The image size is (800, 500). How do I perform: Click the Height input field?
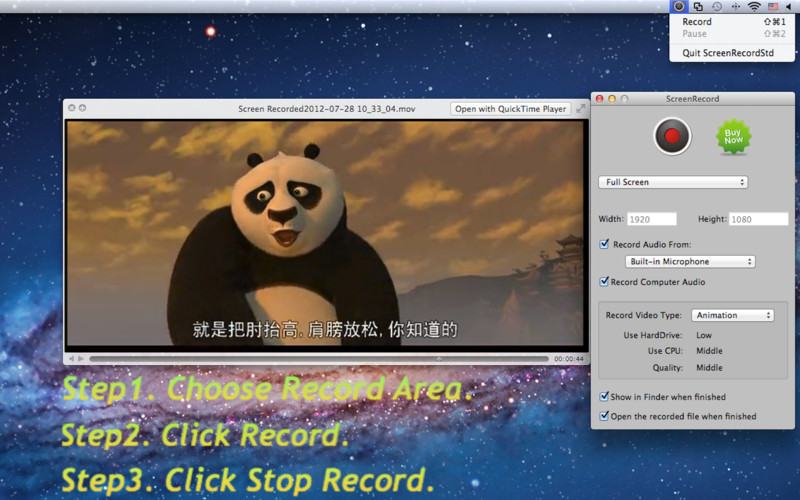pyautogui.click(x=758, y=219)
